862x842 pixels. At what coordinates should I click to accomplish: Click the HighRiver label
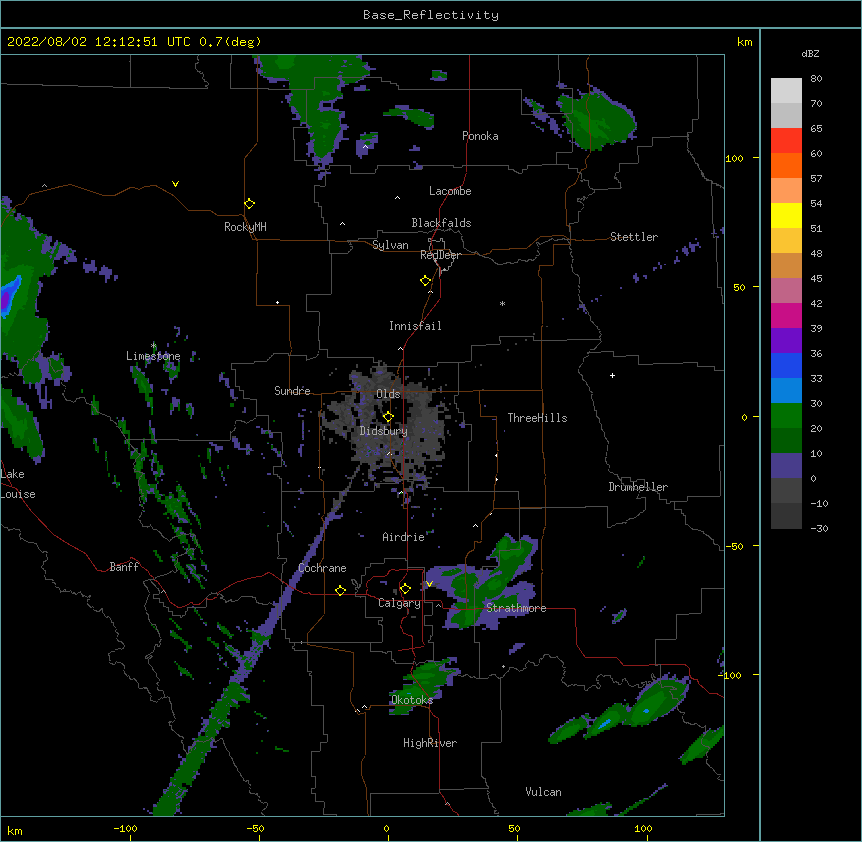[x=430, y=743]
